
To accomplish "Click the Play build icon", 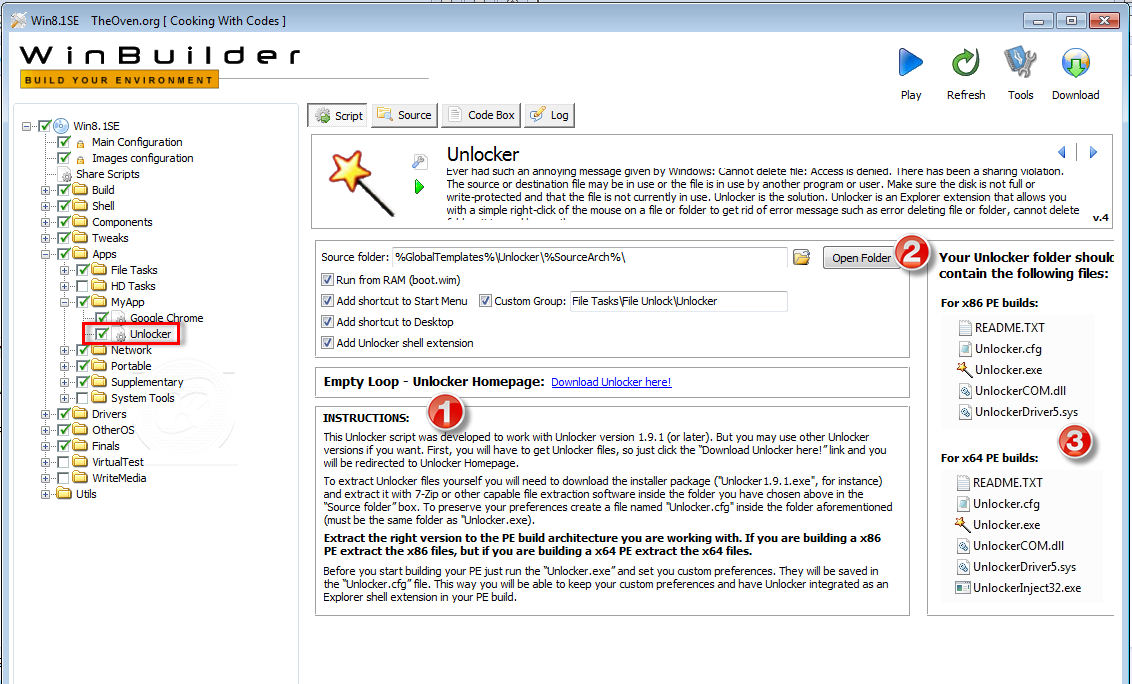I will tap(910, 63).
